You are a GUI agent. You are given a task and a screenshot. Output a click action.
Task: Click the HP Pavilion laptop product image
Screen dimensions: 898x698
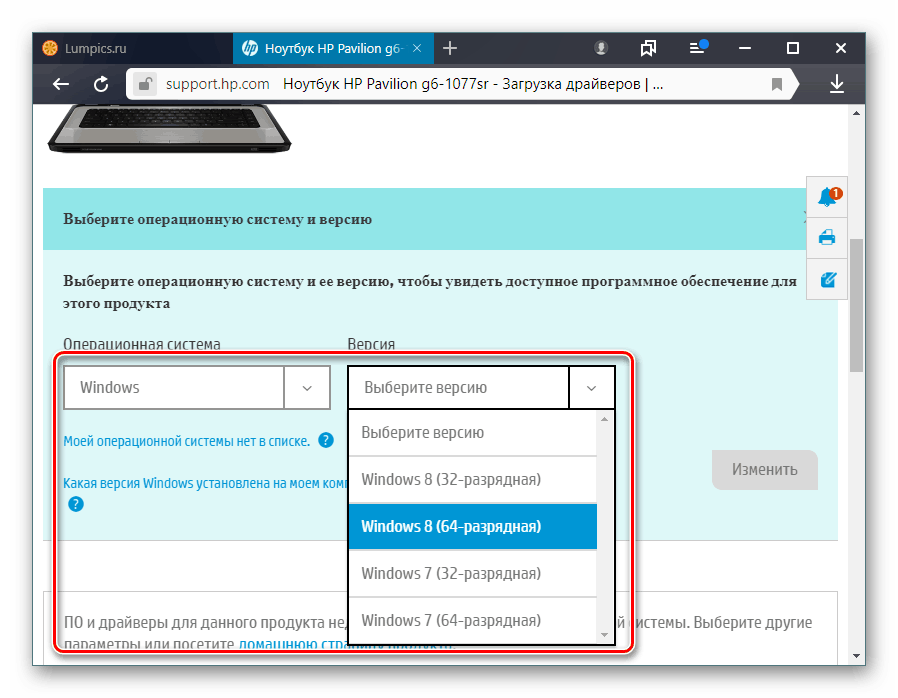point(170,129)
